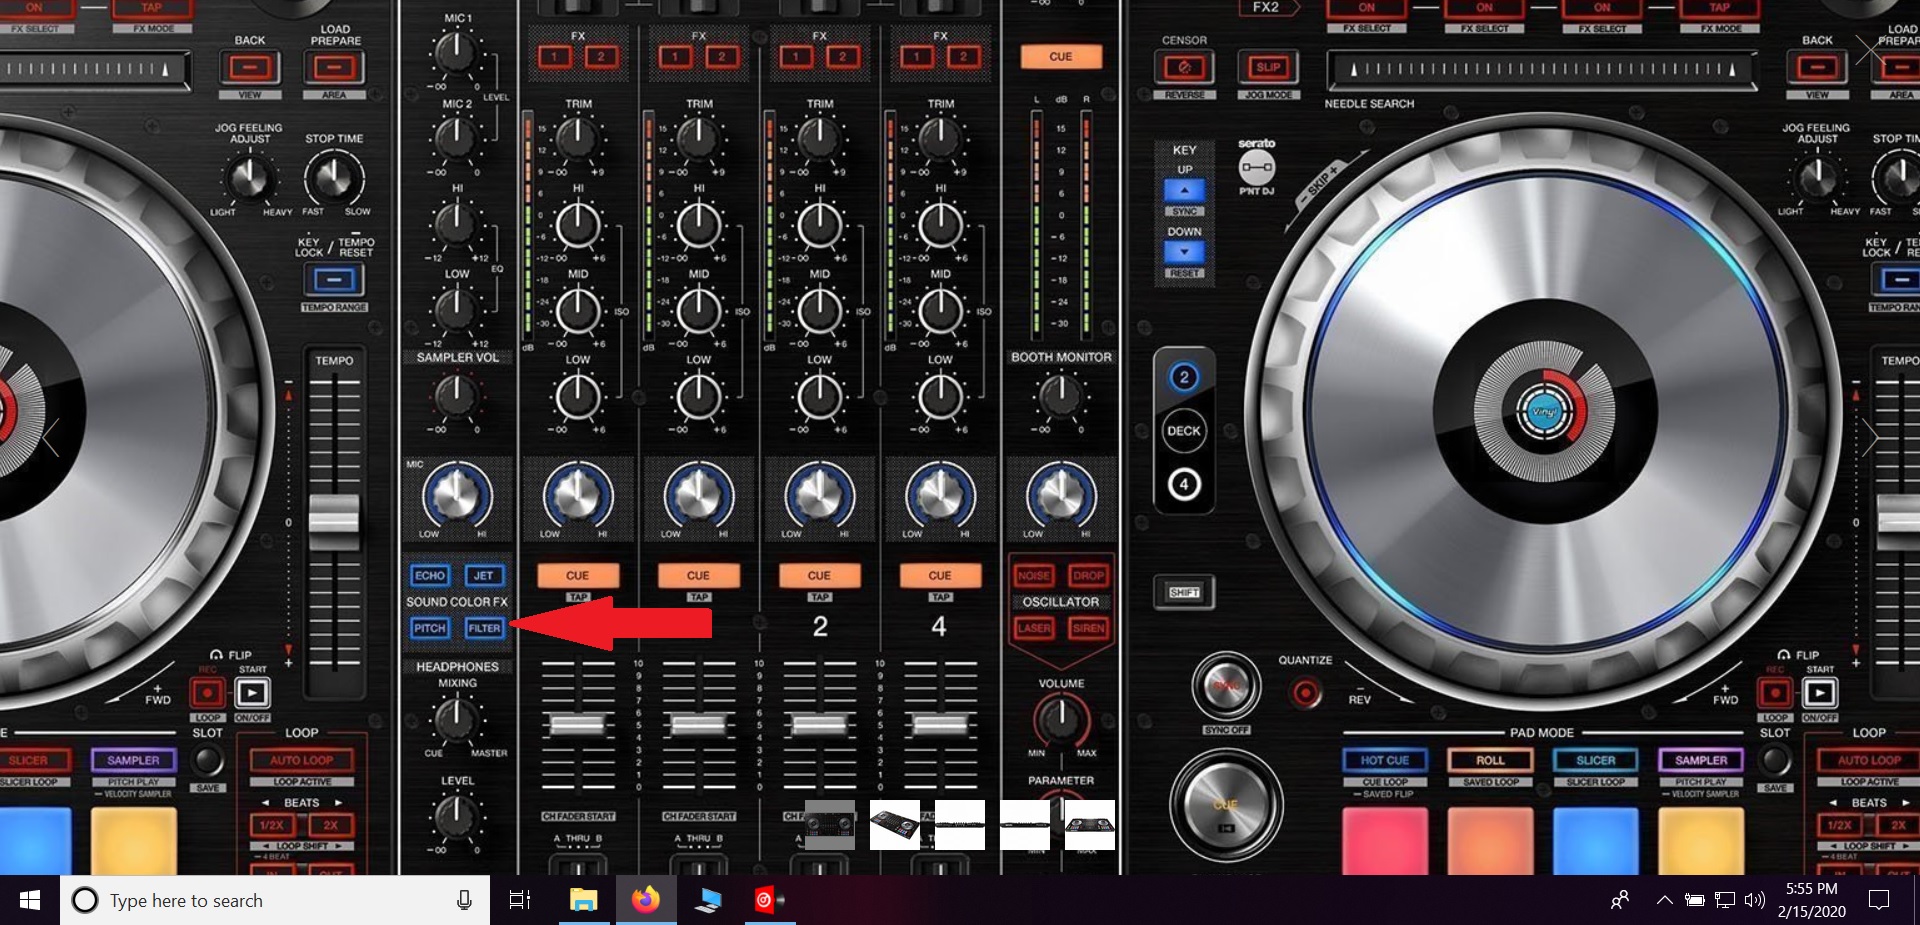Trigger the NOISE oscillator sound
Viewport: 1920px width, 925px height.
click(x=1035, y=576)
